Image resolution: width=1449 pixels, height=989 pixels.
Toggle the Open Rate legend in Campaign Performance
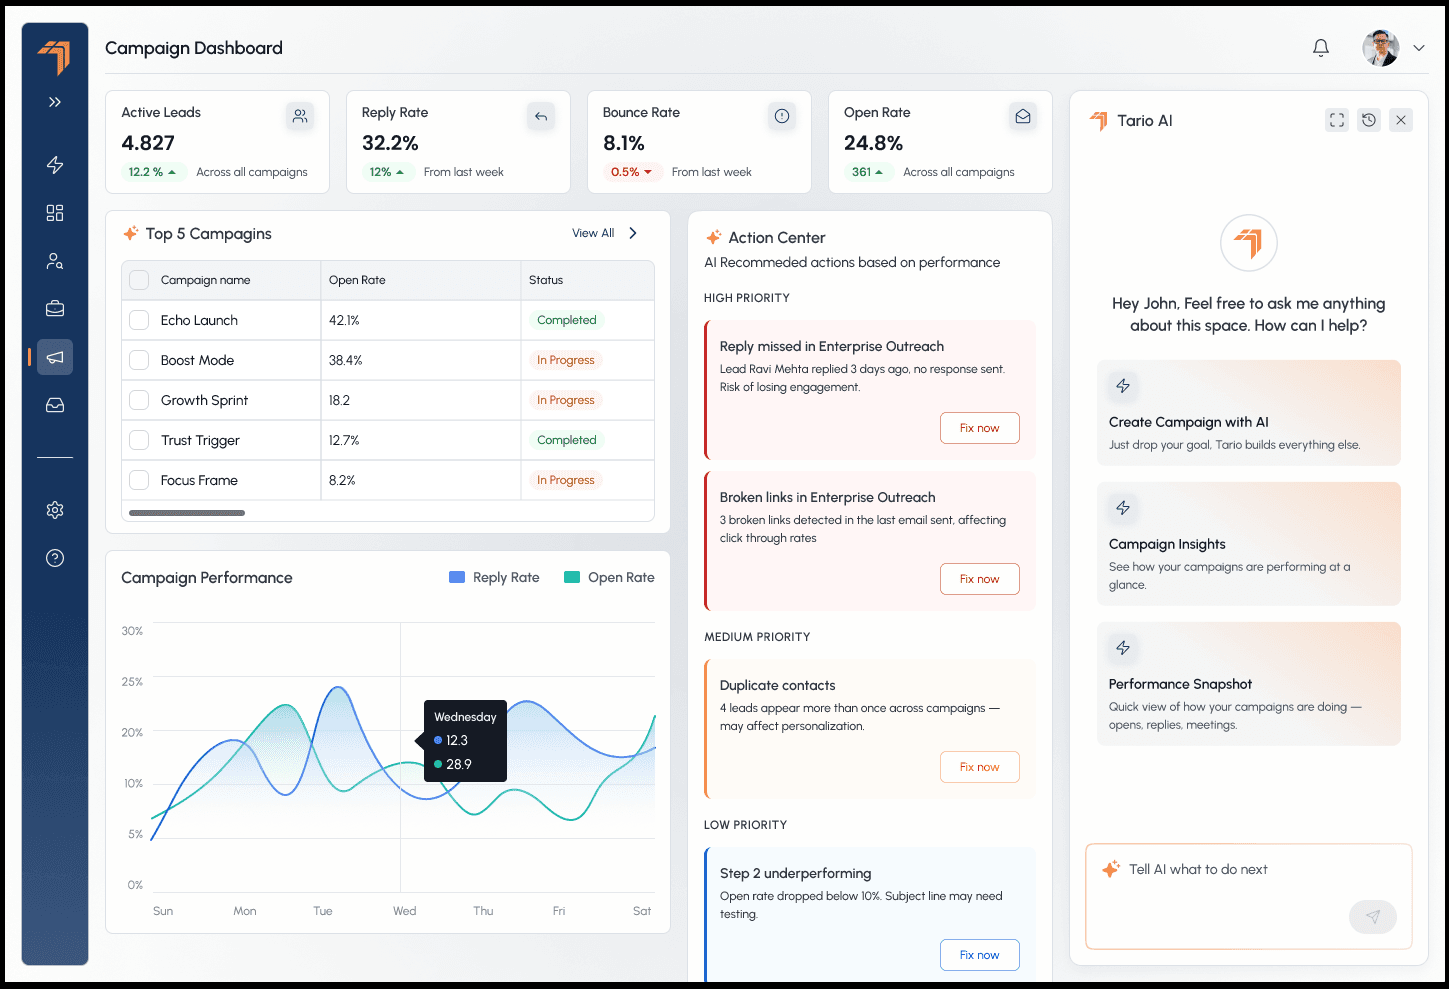point(609,577)
